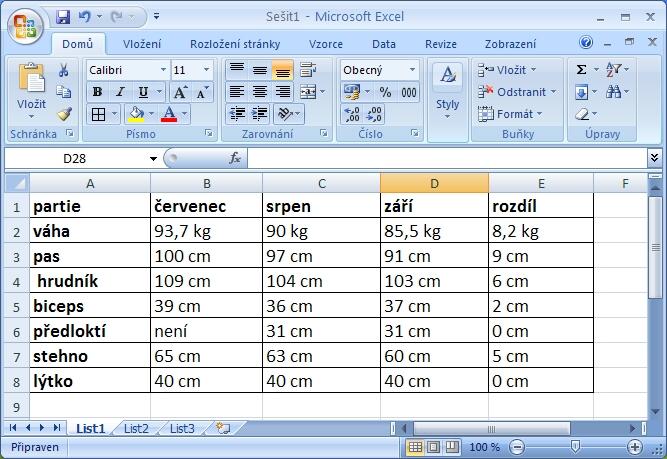Click the Percent Style button
667x459 pixels.
coord(385,92)
